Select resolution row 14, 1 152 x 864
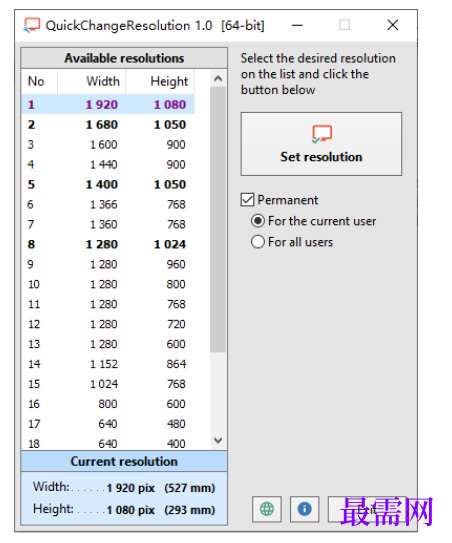 tap(108, 364)
